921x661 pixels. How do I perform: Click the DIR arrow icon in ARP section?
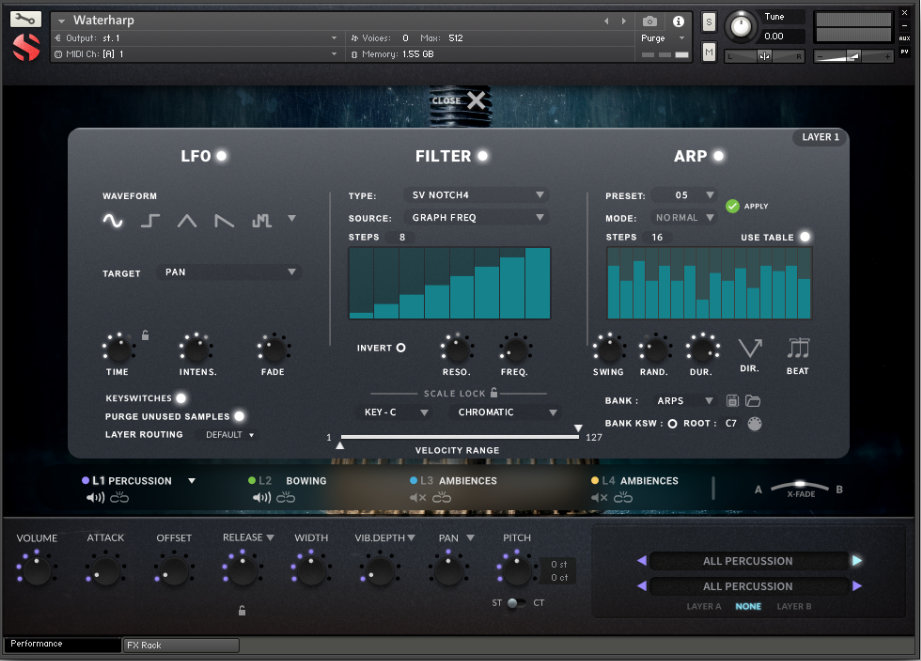750,348
